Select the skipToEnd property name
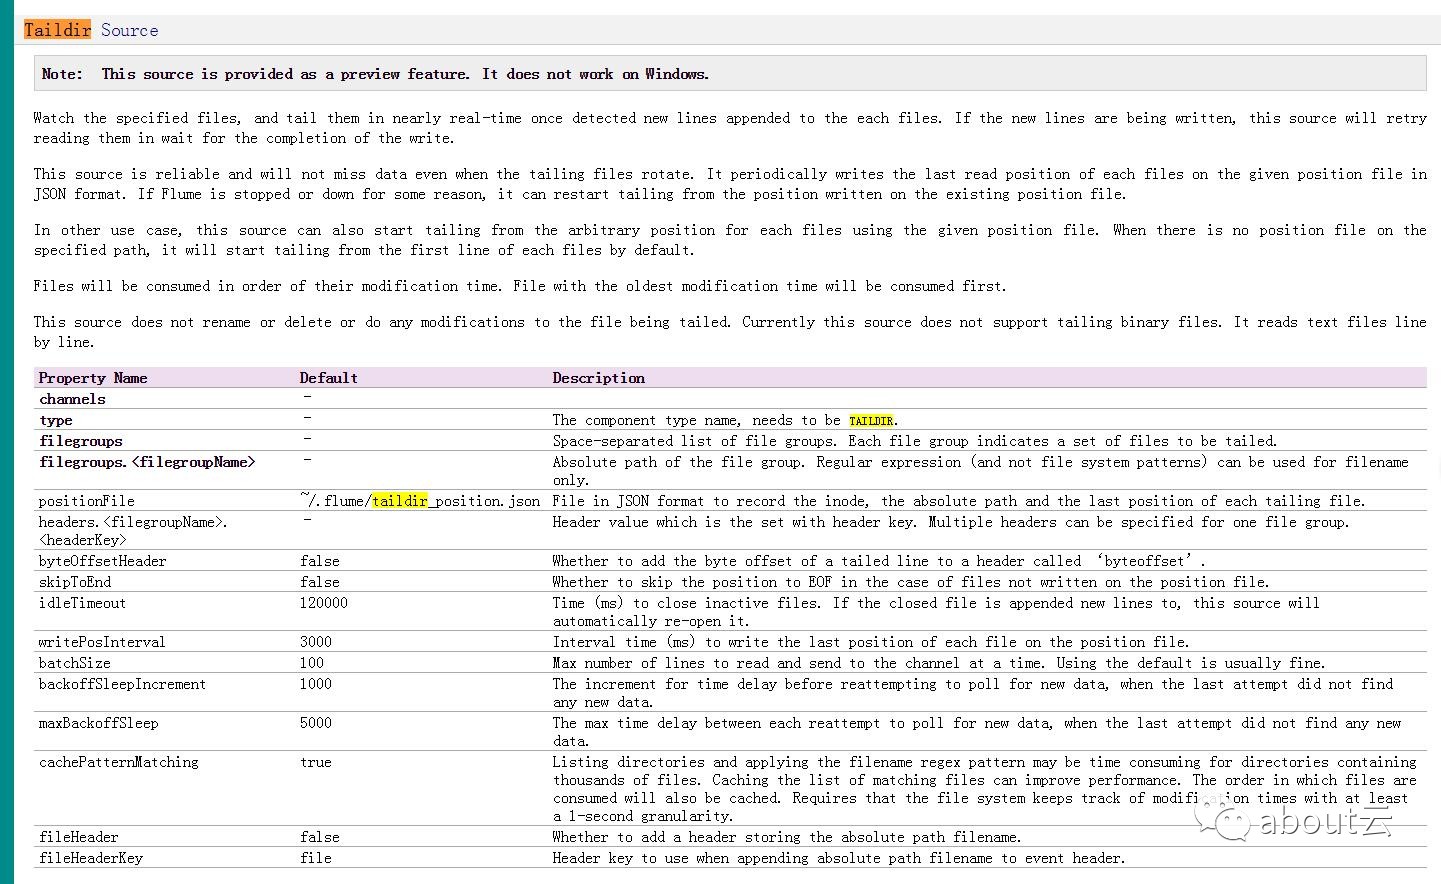The width and height of the screenshot is (1441, 884). [75, 582]
